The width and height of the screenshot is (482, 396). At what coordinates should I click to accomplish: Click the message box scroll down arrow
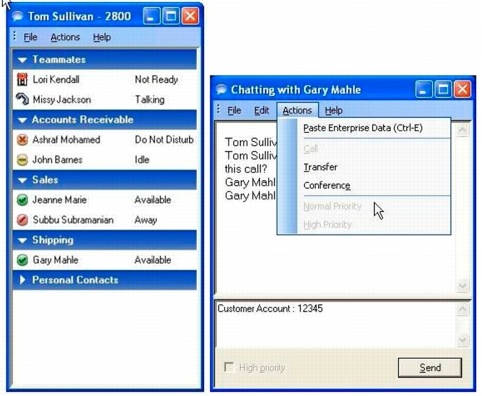tap(462, 340)
